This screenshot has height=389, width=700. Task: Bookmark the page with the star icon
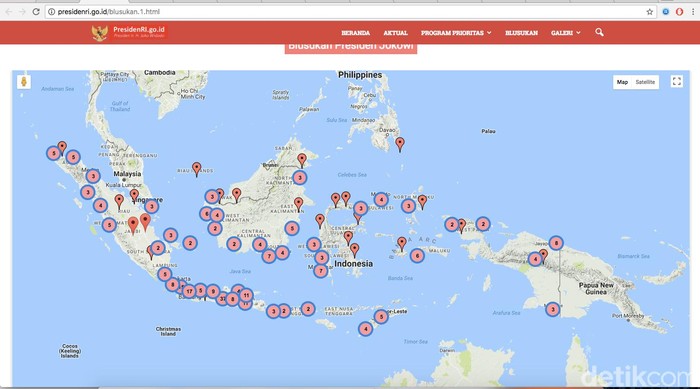point(650,12)
